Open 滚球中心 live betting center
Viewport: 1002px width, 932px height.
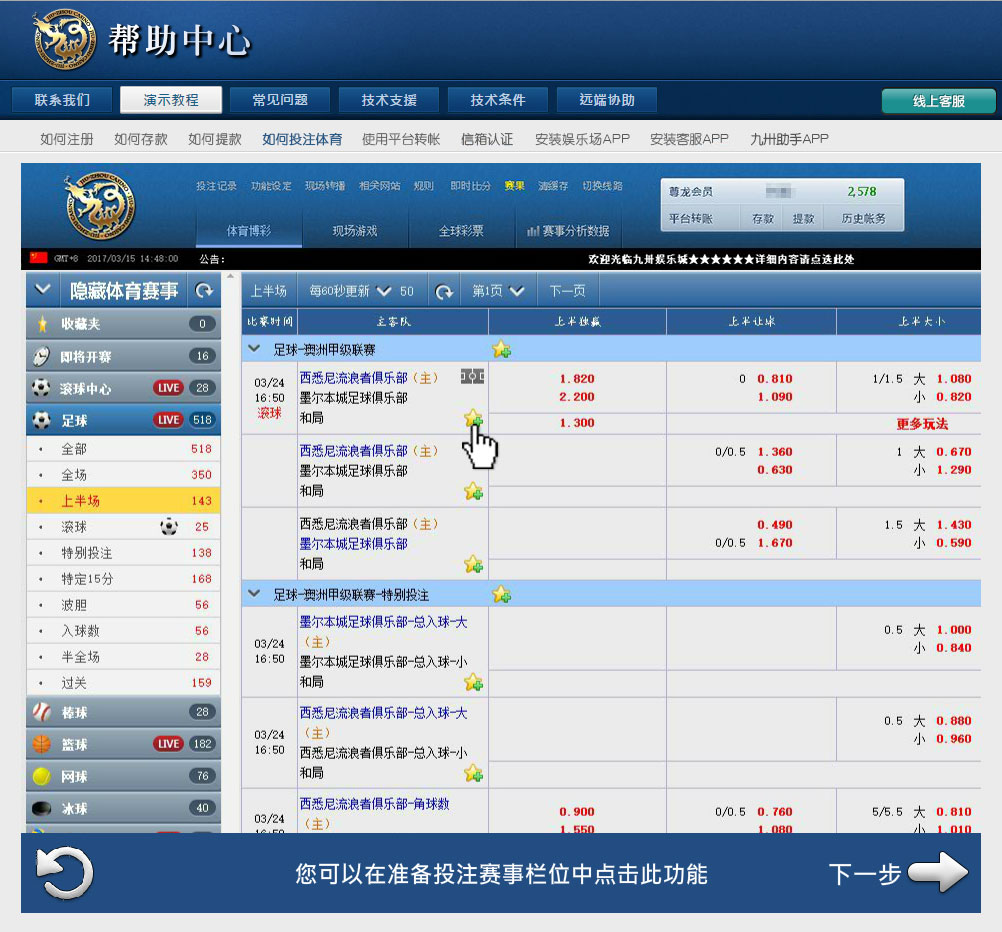point(86,388)
